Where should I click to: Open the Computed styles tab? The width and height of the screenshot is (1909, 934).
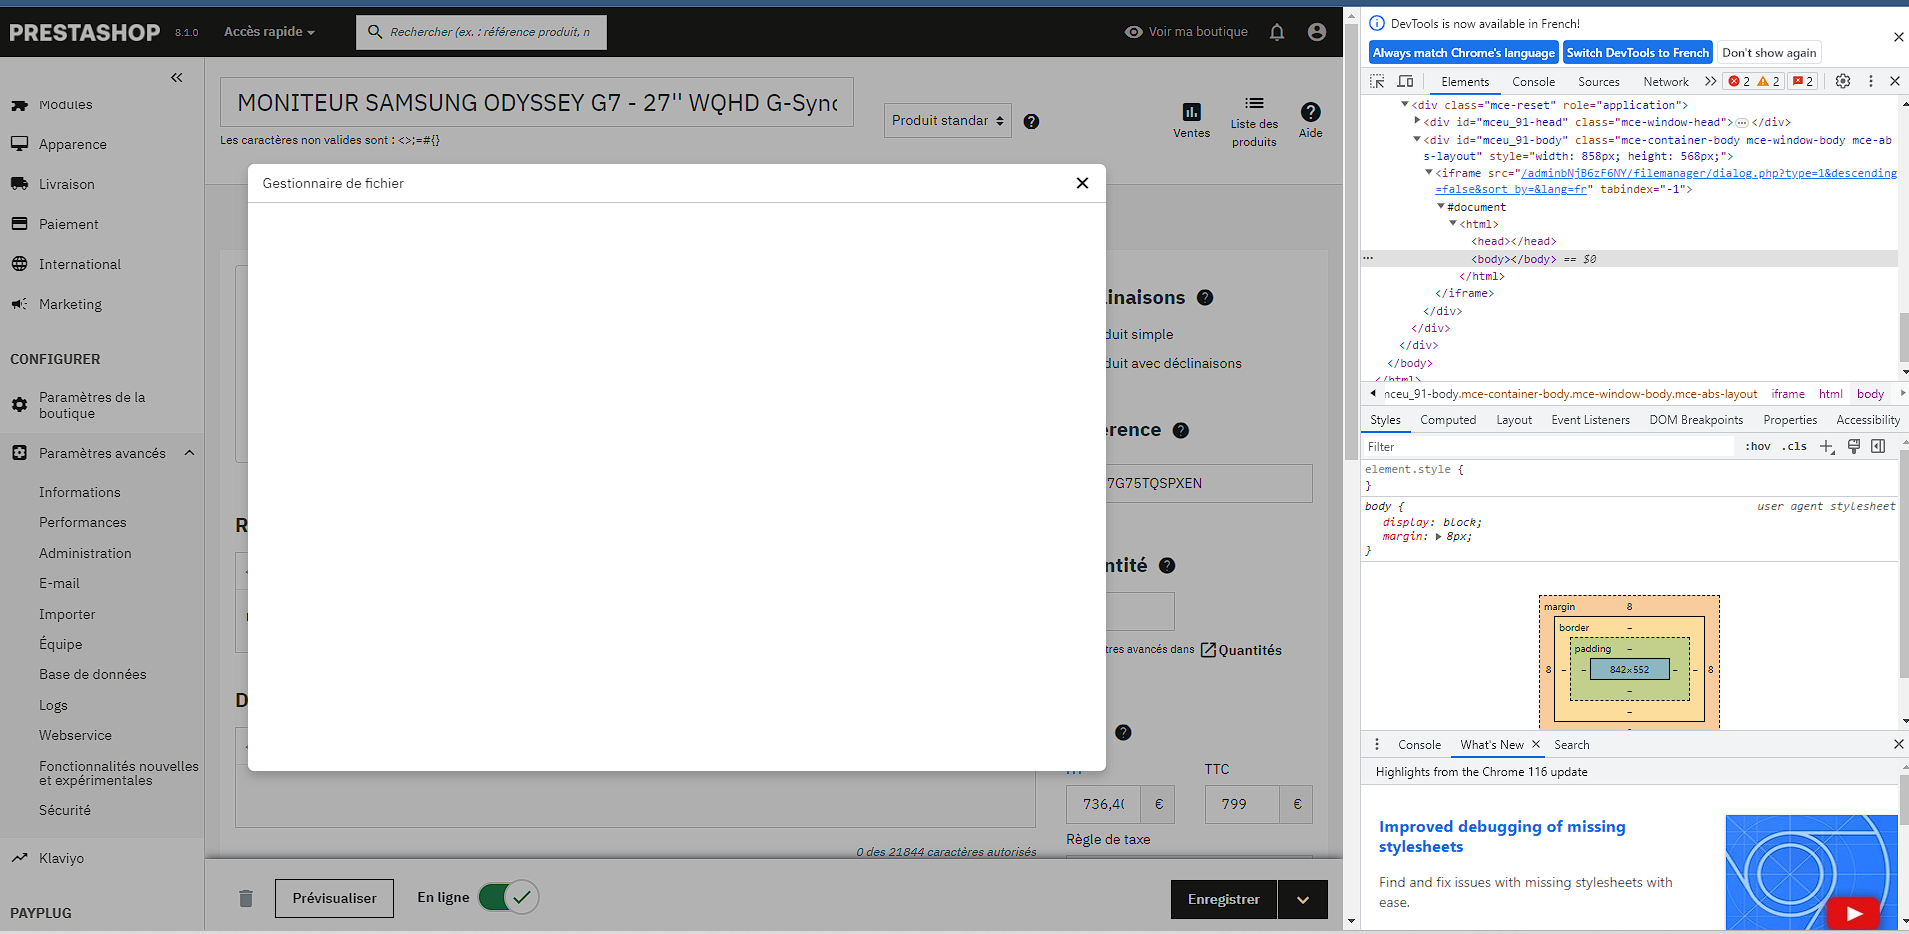coord(1448,420)
